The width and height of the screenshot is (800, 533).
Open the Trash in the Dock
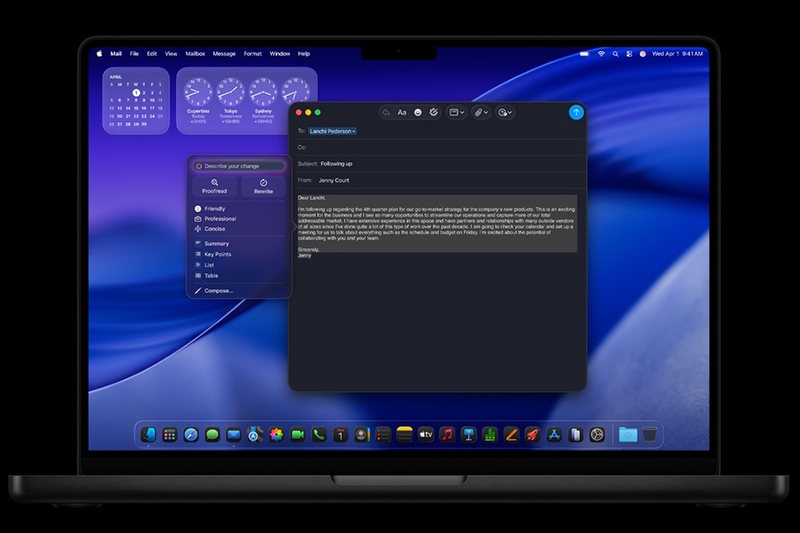tap(649, 435)
